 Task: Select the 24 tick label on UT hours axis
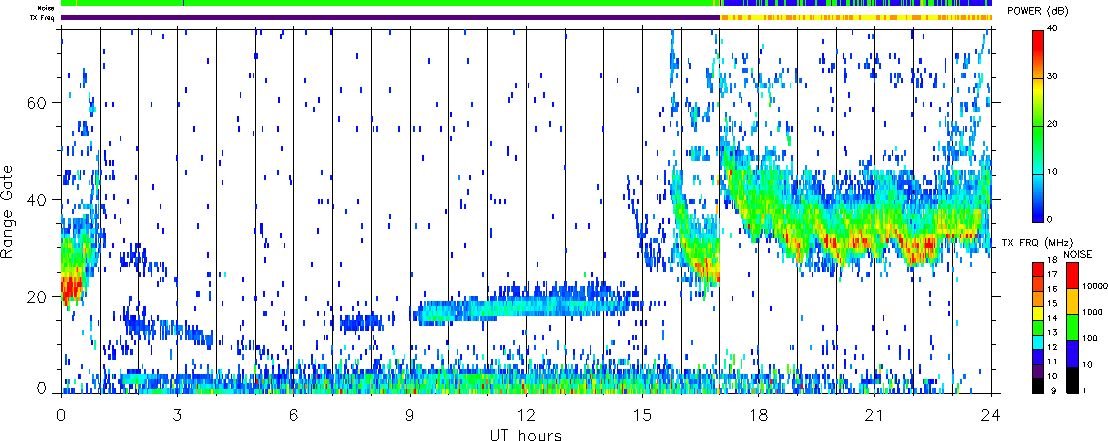coord(991,414)
